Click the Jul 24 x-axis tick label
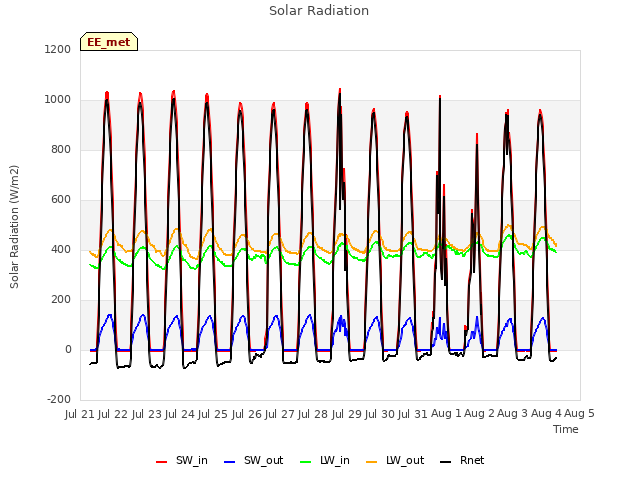The width and height of the screenshot is (640, 480). tap(180, 414)
